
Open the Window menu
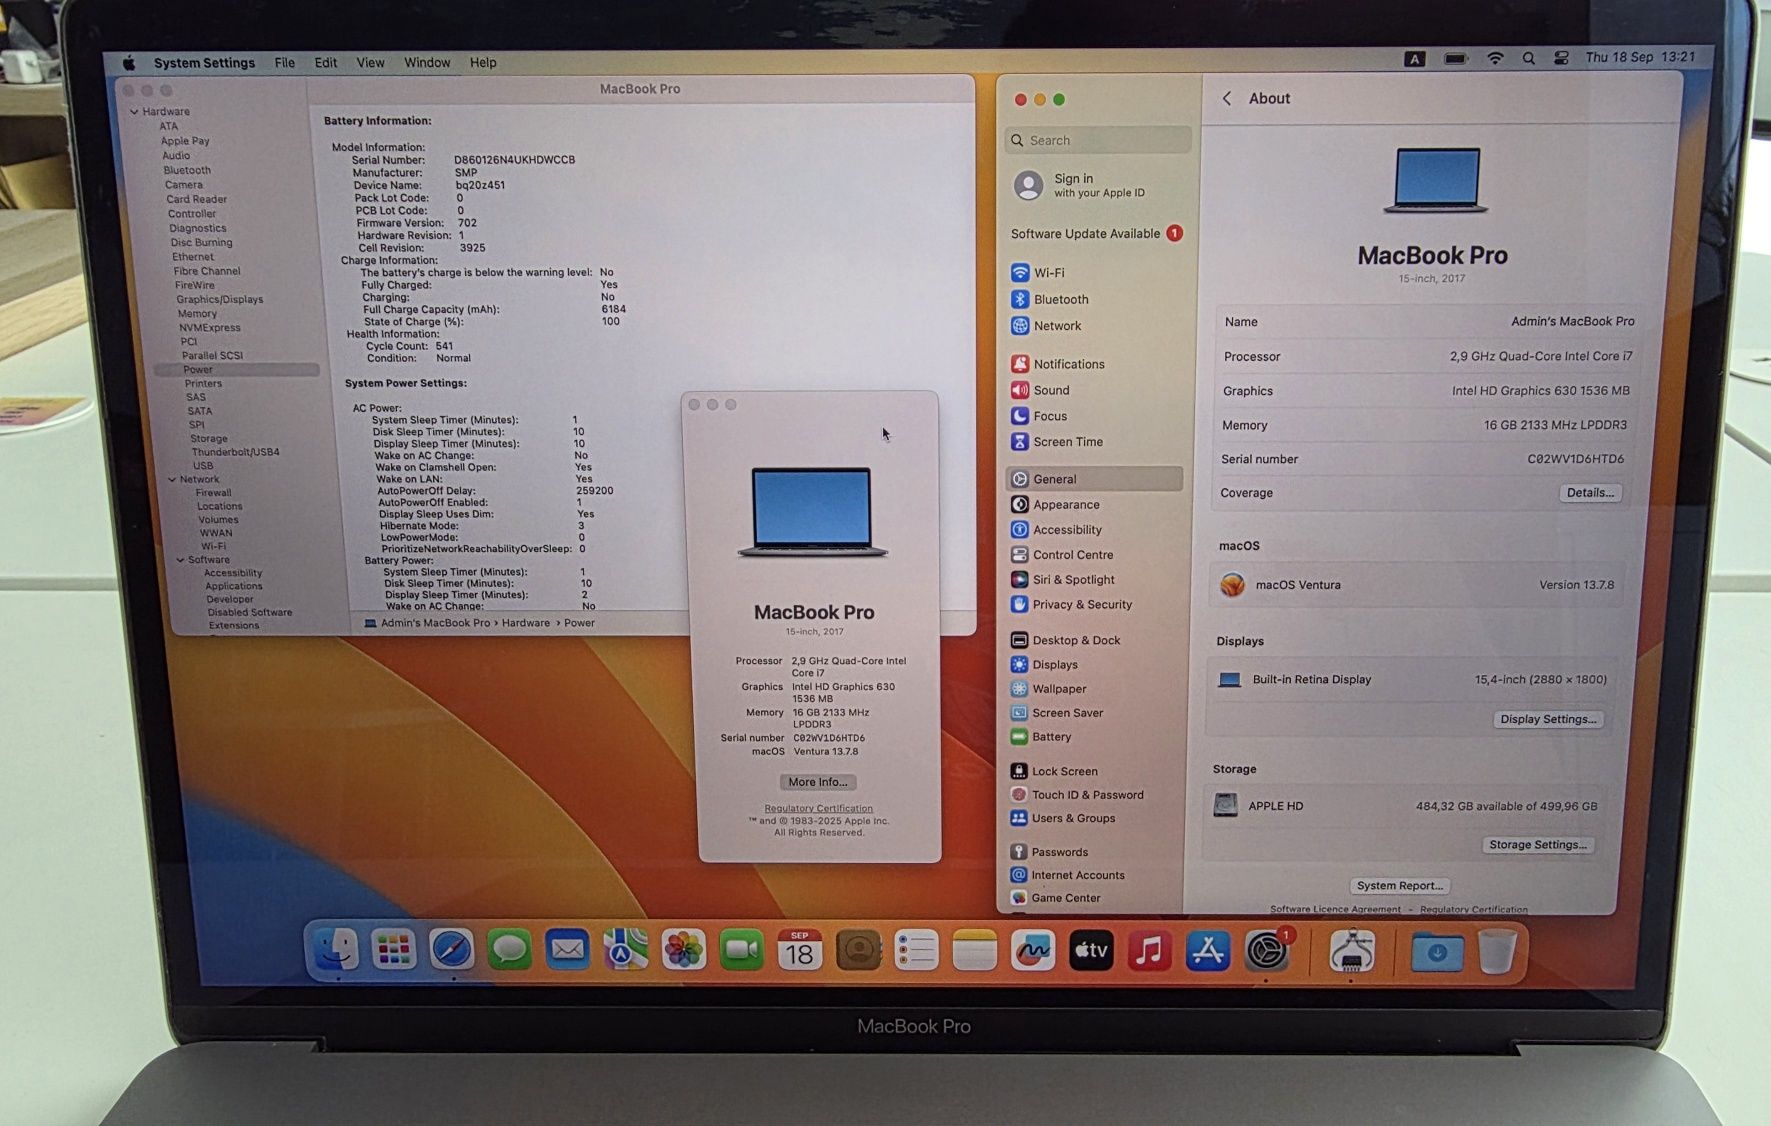(x=427, y=63)
